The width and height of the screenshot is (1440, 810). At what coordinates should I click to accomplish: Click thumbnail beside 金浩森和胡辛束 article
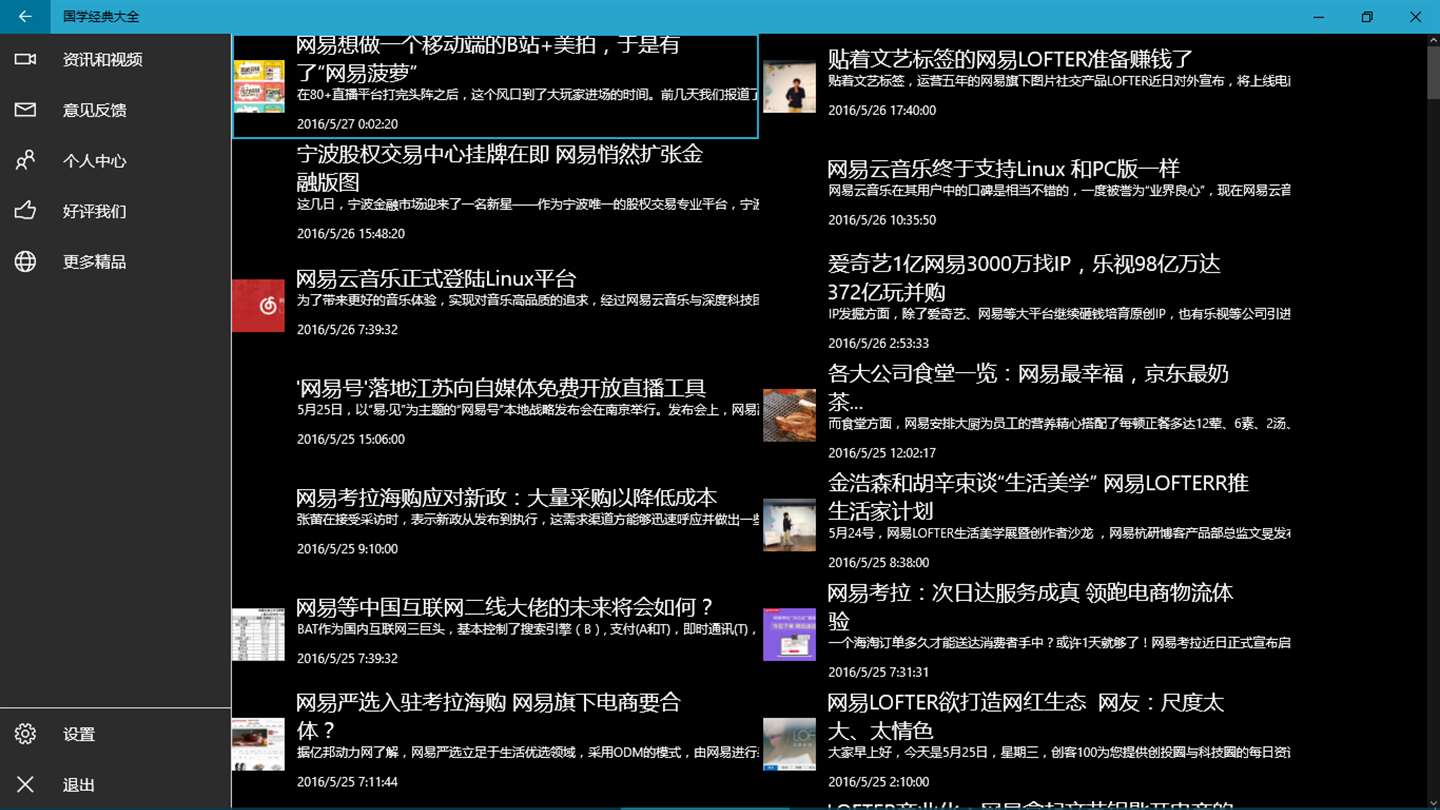click(x=789, y=524)
